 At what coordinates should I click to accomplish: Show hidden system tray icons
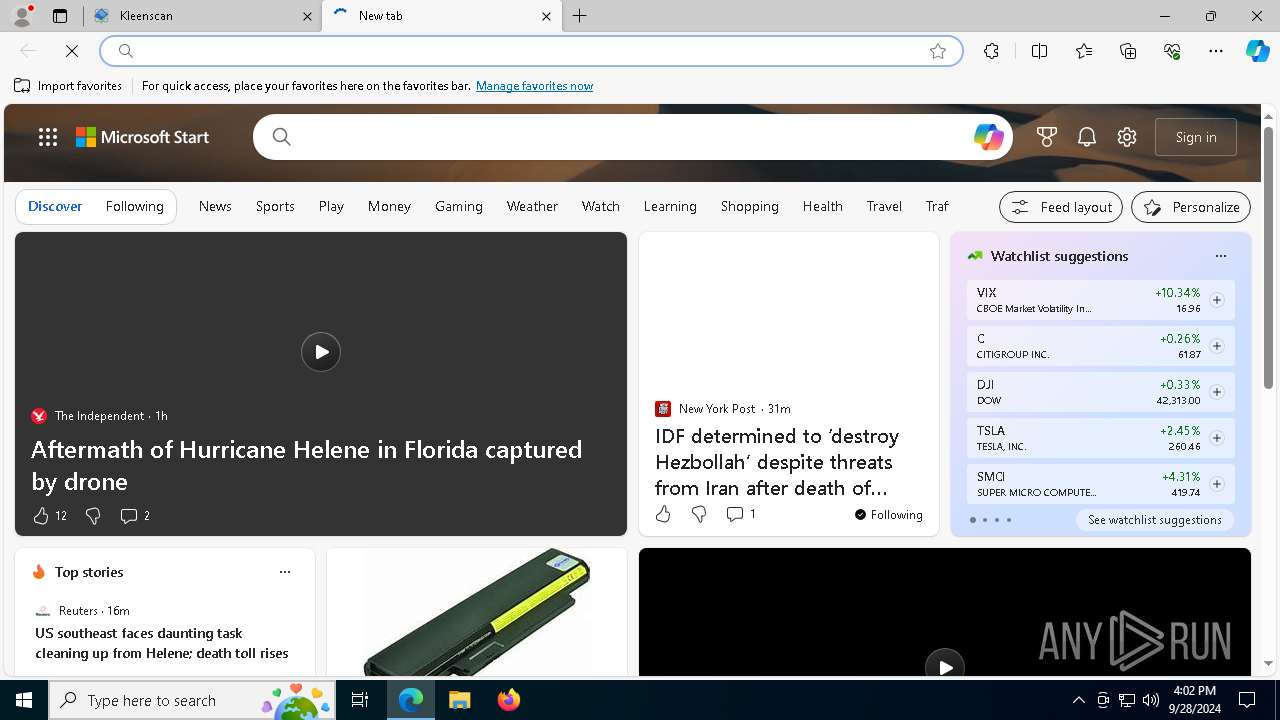click(x=1079, y=700)
